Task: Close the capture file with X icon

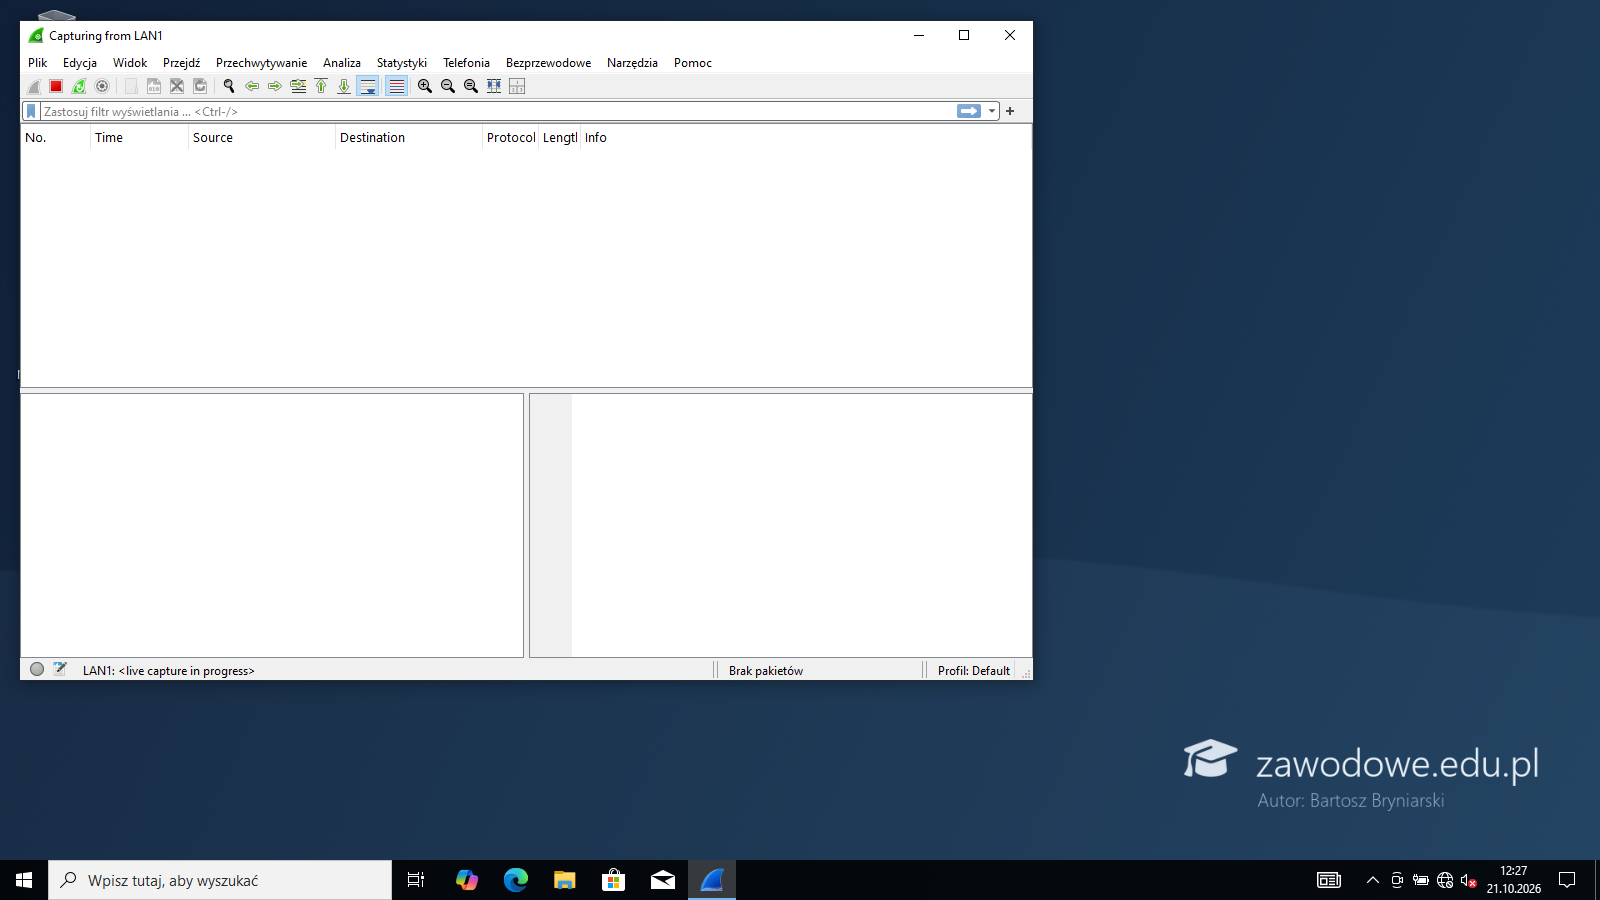Action: point(177,86)
